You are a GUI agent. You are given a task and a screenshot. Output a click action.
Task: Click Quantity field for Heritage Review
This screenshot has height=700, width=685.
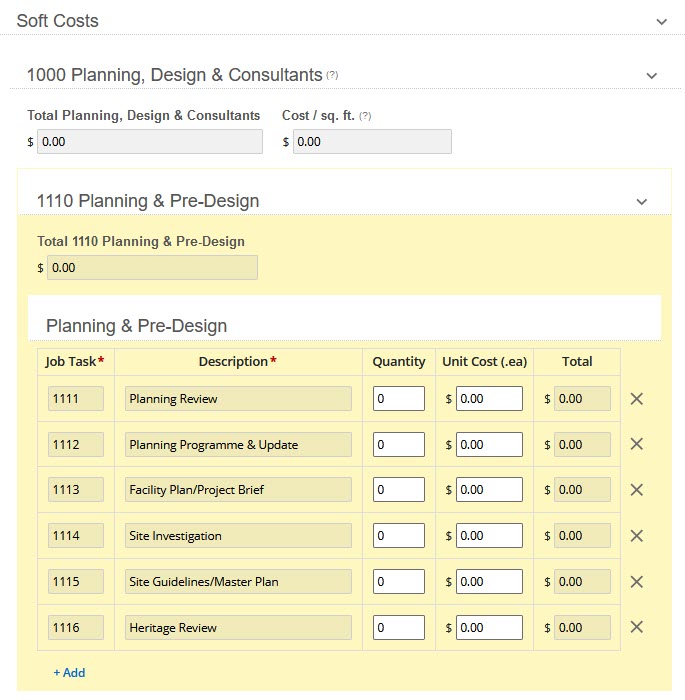[x=399, y=628]
